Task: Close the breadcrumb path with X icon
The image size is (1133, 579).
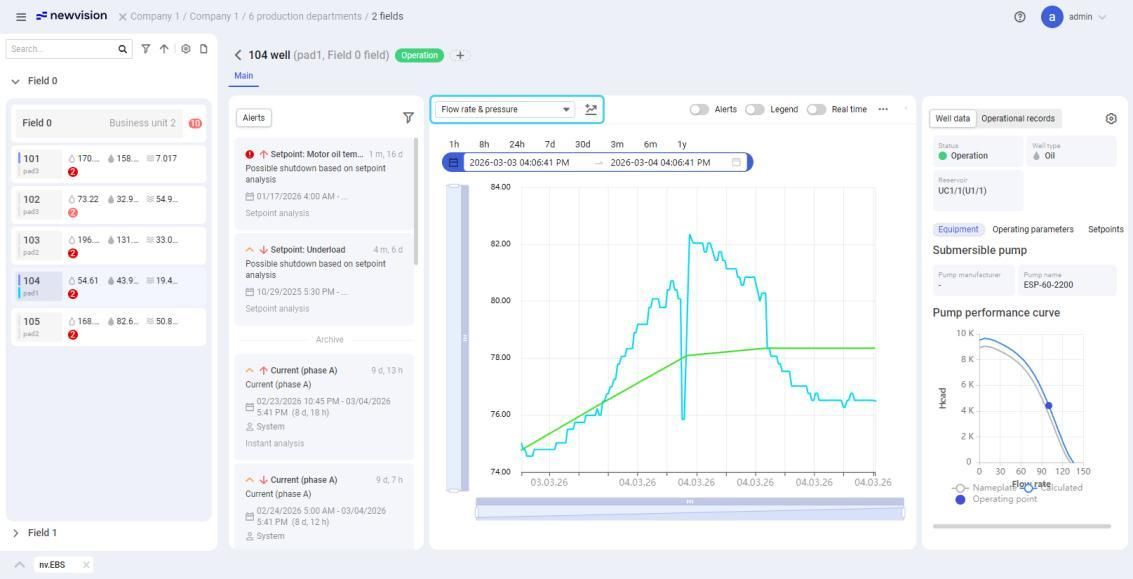Action: click(122, 17)
